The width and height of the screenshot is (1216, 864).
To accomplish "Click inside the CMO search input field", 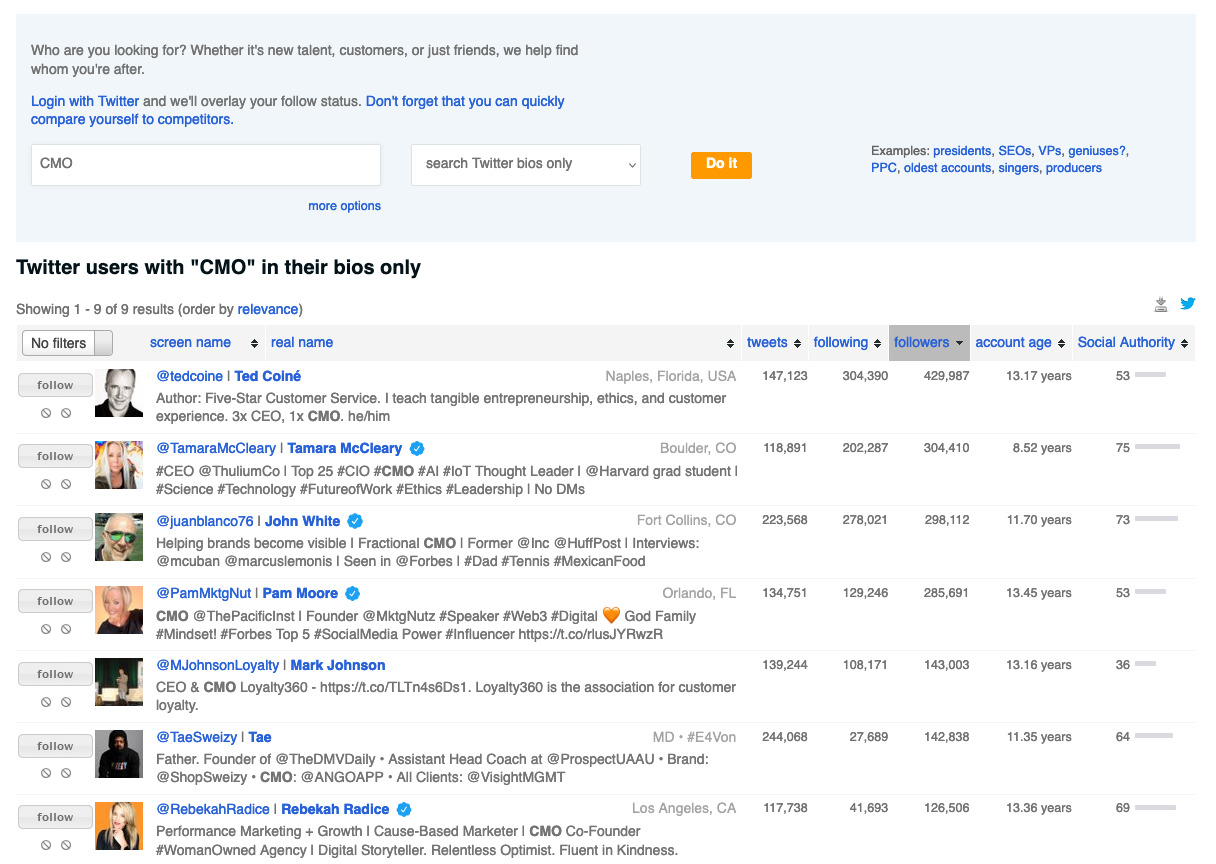I will click(x=205, y=164).
